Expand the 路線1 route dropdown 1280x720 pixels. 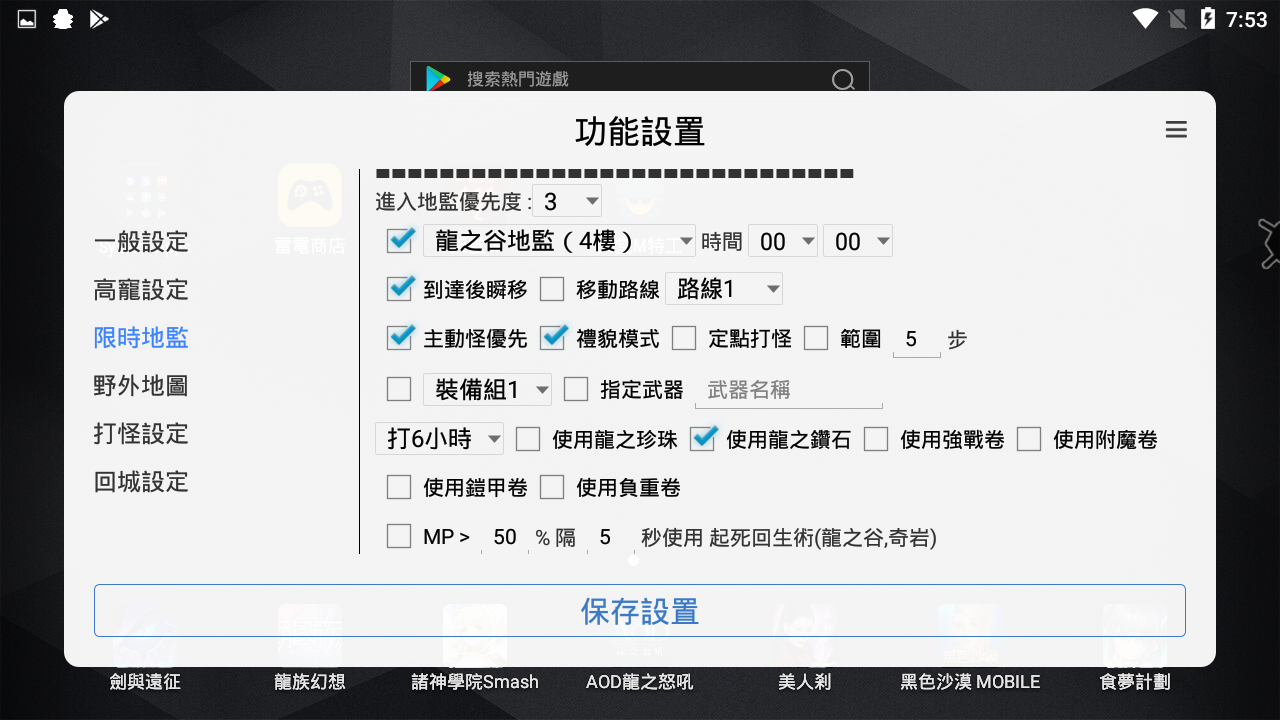tap(724, 289)
